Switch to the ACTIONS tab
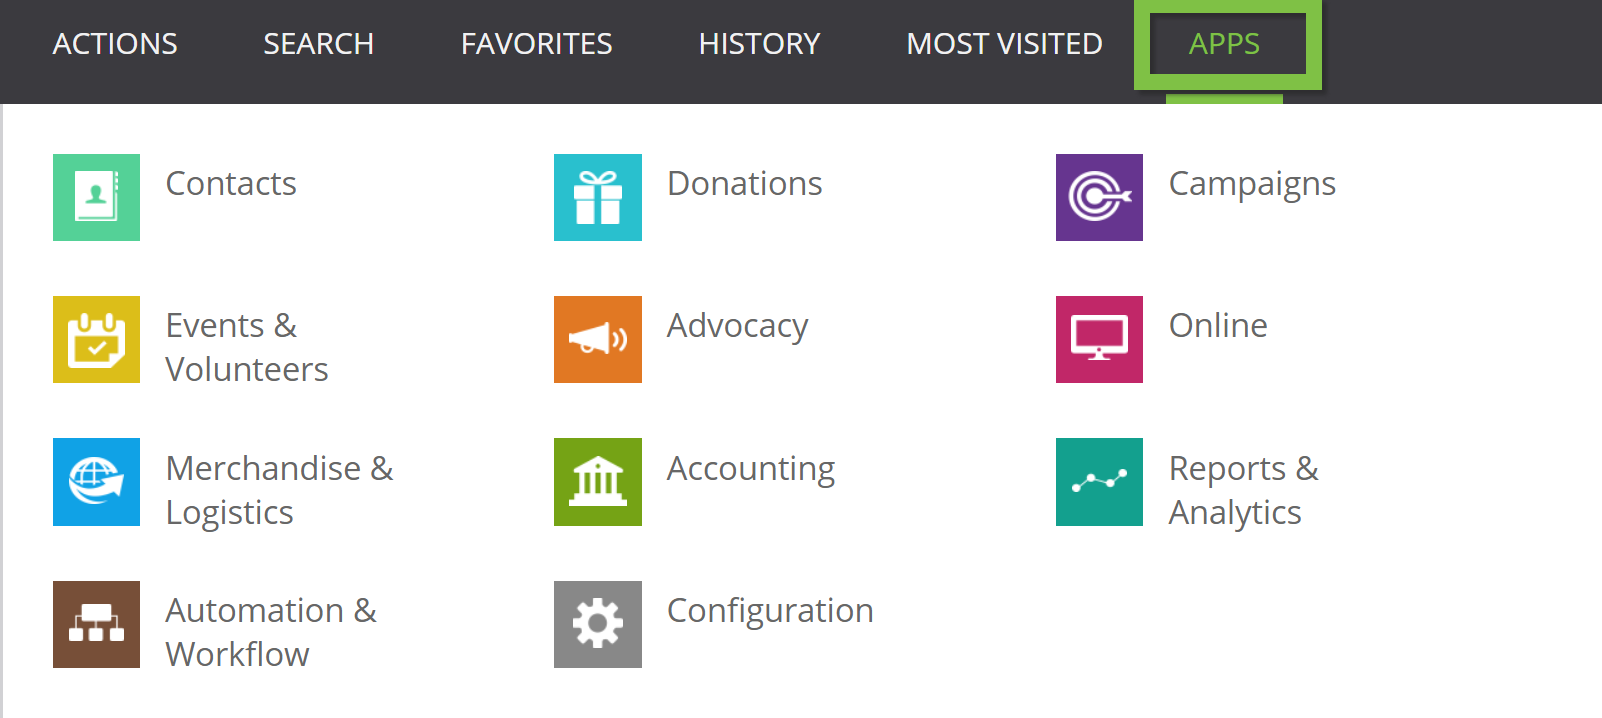1602x718 pixels. pyautogui.click(x=115, y=44)
